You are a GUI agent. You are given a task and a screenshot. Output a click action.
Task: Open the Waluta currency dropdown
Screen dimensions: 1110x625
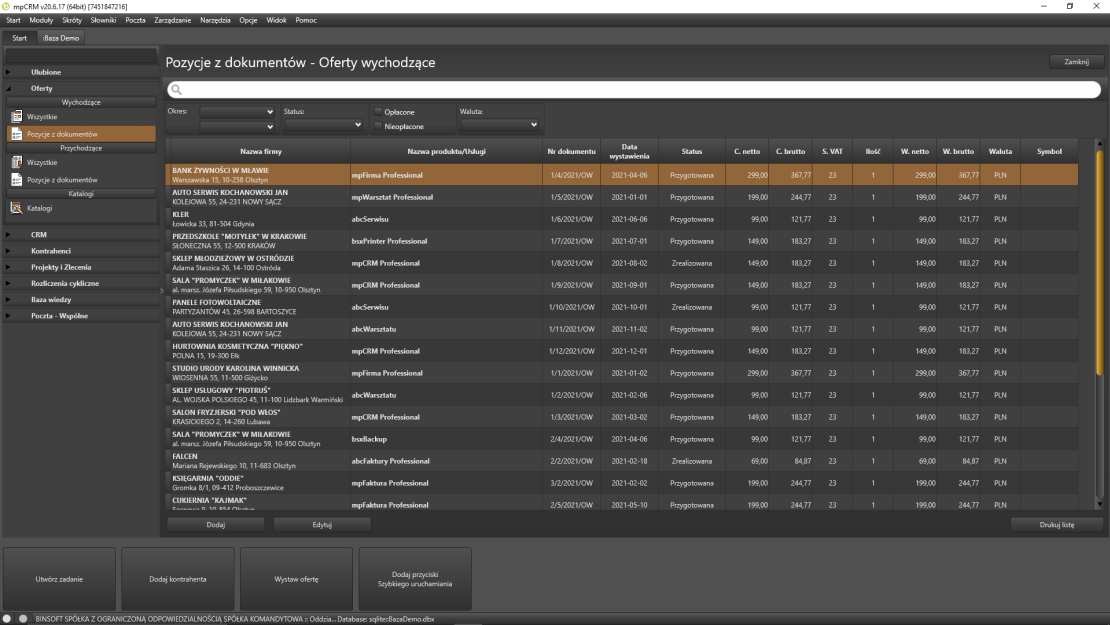click(499, 125)
